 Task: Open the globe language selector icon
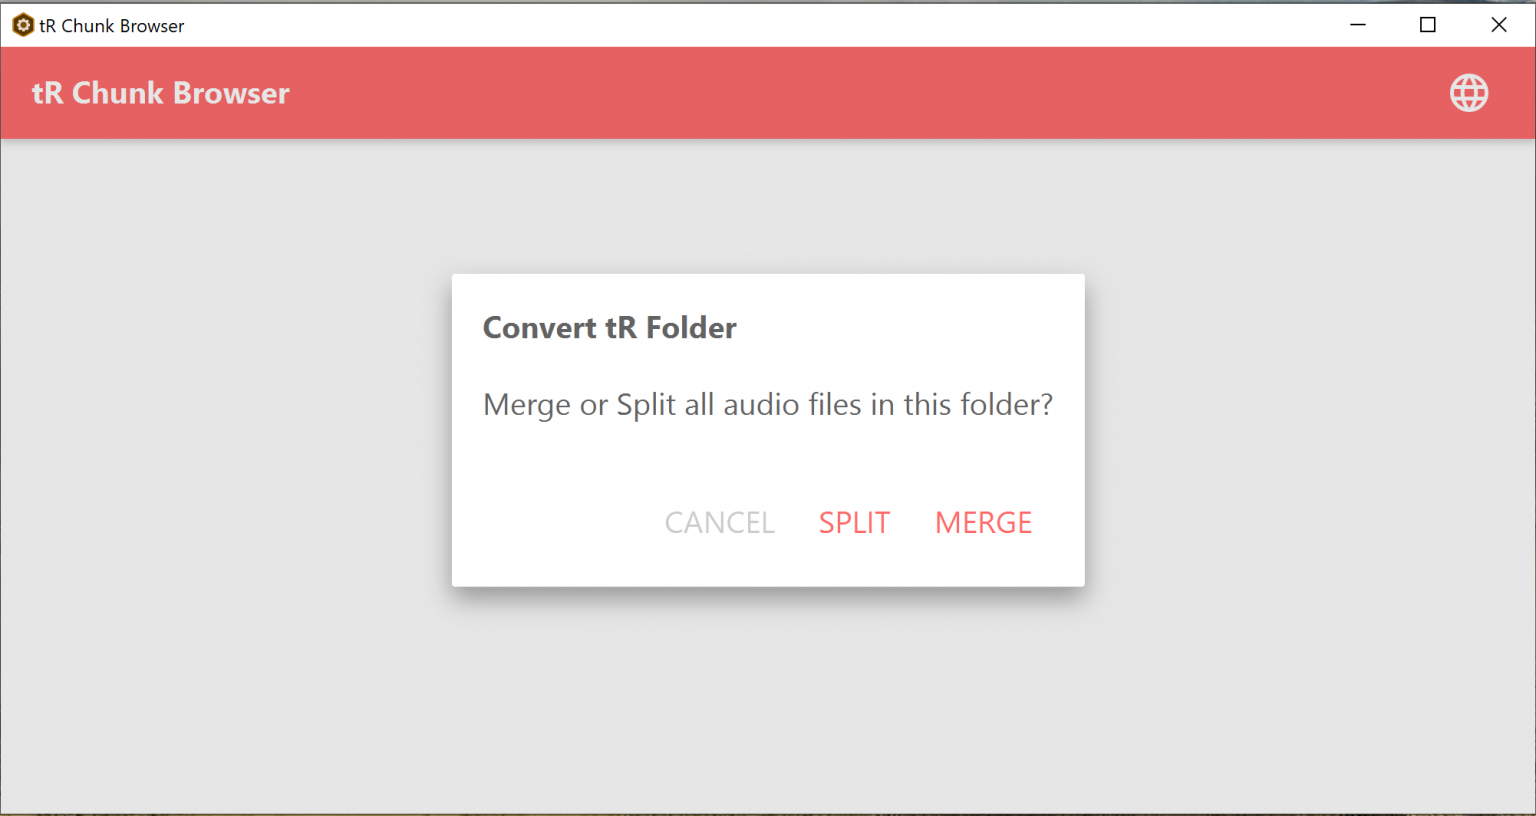point(1468,93)
